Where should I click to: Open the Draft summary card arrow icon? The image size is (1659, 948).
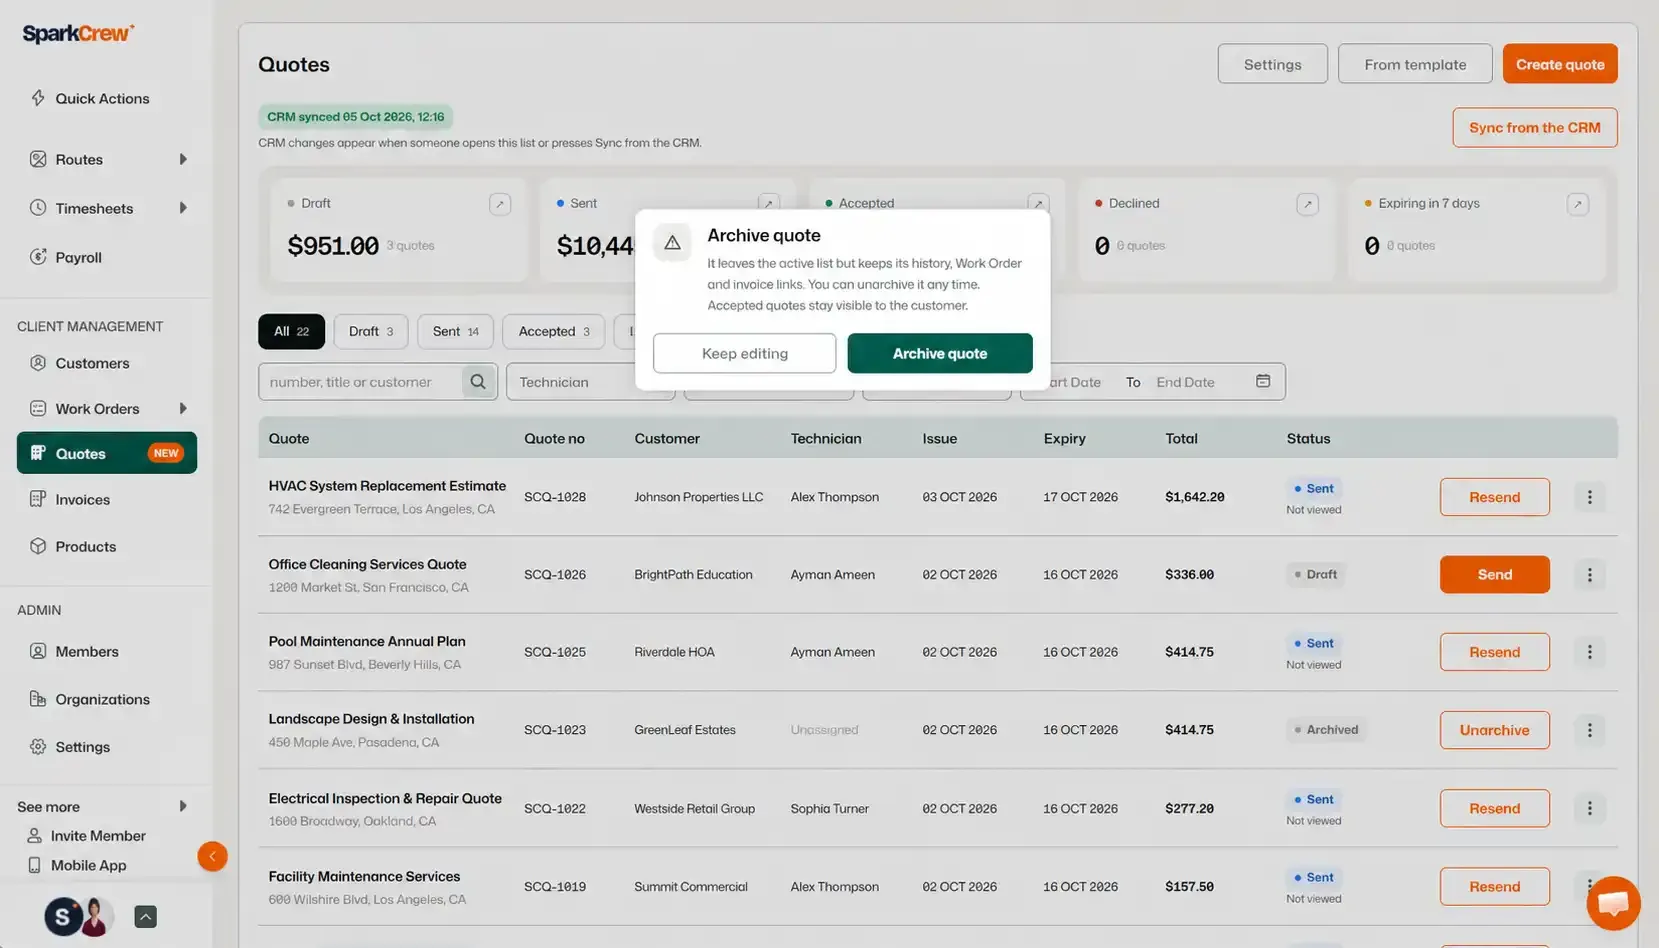tap(500, 204)
